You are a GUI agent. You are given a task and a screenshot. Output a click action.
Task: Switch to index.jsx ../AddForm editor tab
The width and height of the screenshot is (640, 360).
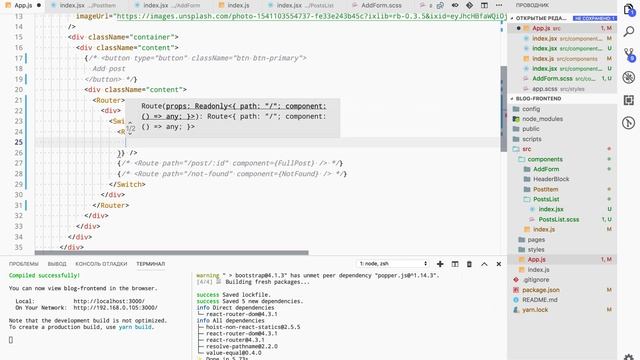[x=171, y=5]
